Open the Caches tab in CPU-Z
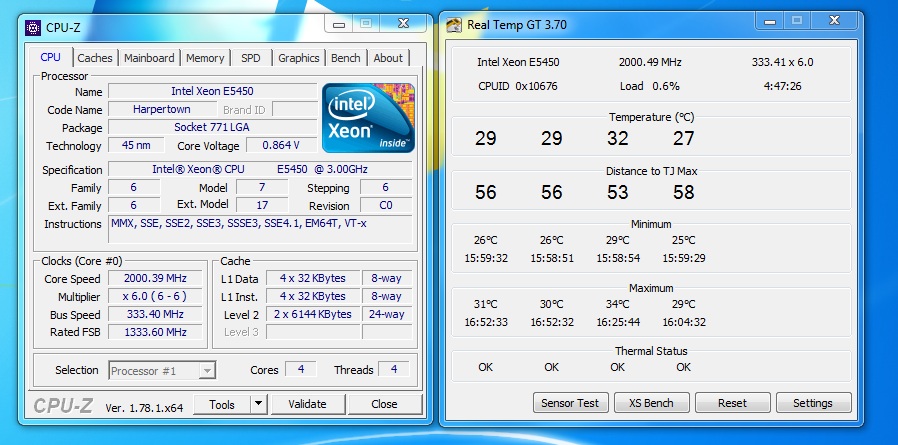 pyautogui.click(x=94, y=58)
